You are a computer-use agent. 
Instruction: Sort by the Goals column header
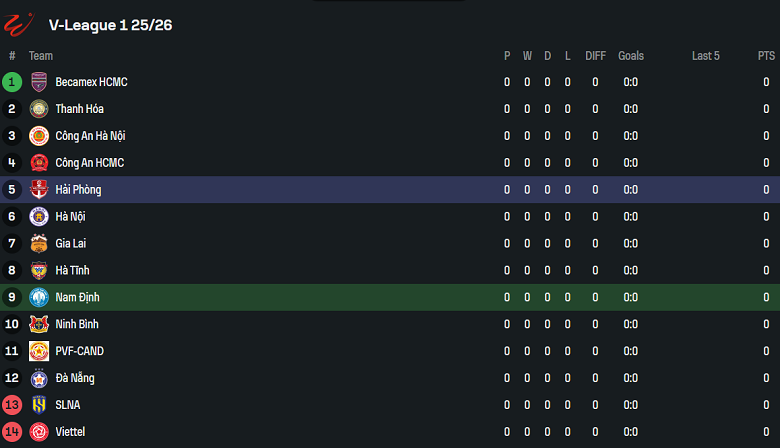click(631, 56)
